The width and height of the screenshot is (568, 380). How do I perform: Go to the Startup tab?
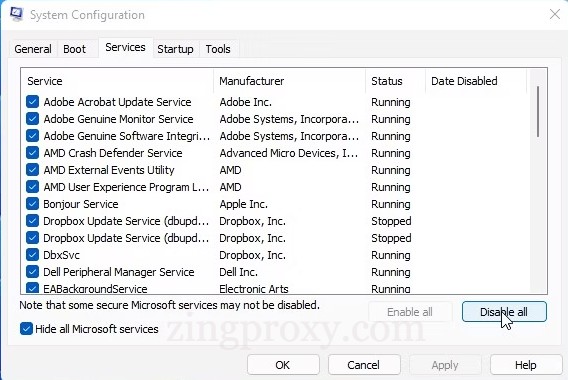click(x=175, y=49)
